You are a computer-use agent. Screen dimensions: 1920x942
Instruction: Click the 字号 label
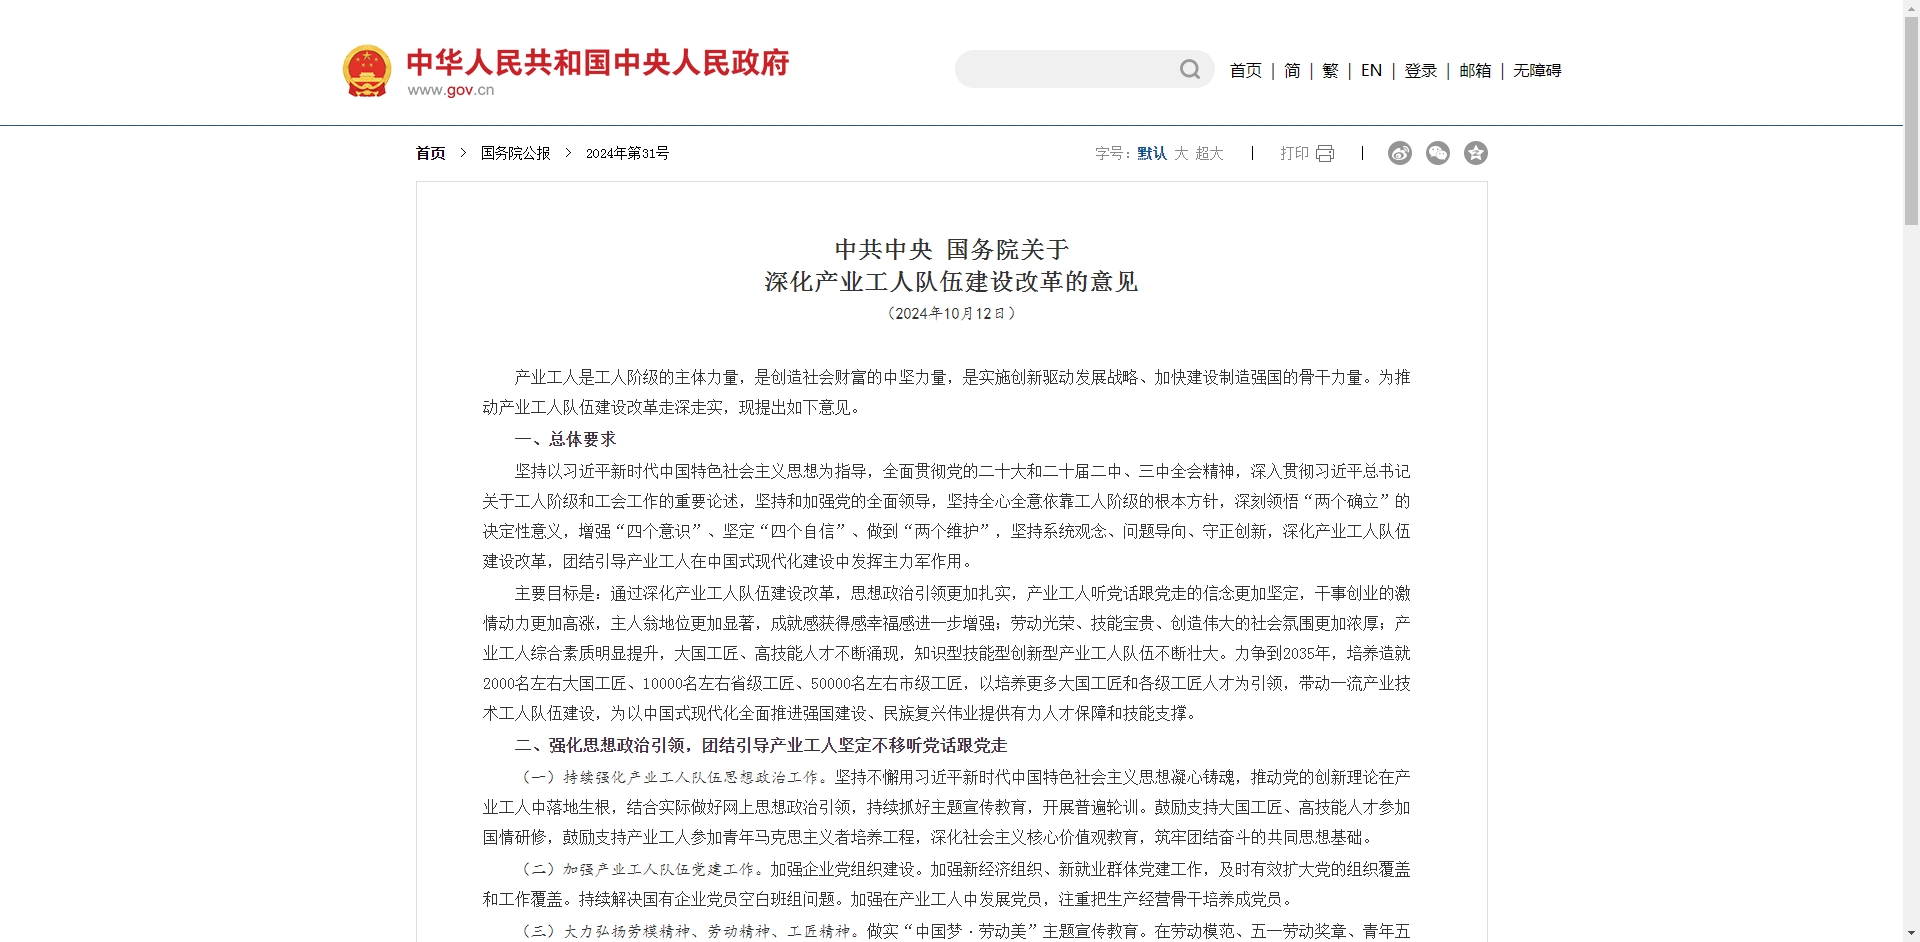coord(1112,153)
